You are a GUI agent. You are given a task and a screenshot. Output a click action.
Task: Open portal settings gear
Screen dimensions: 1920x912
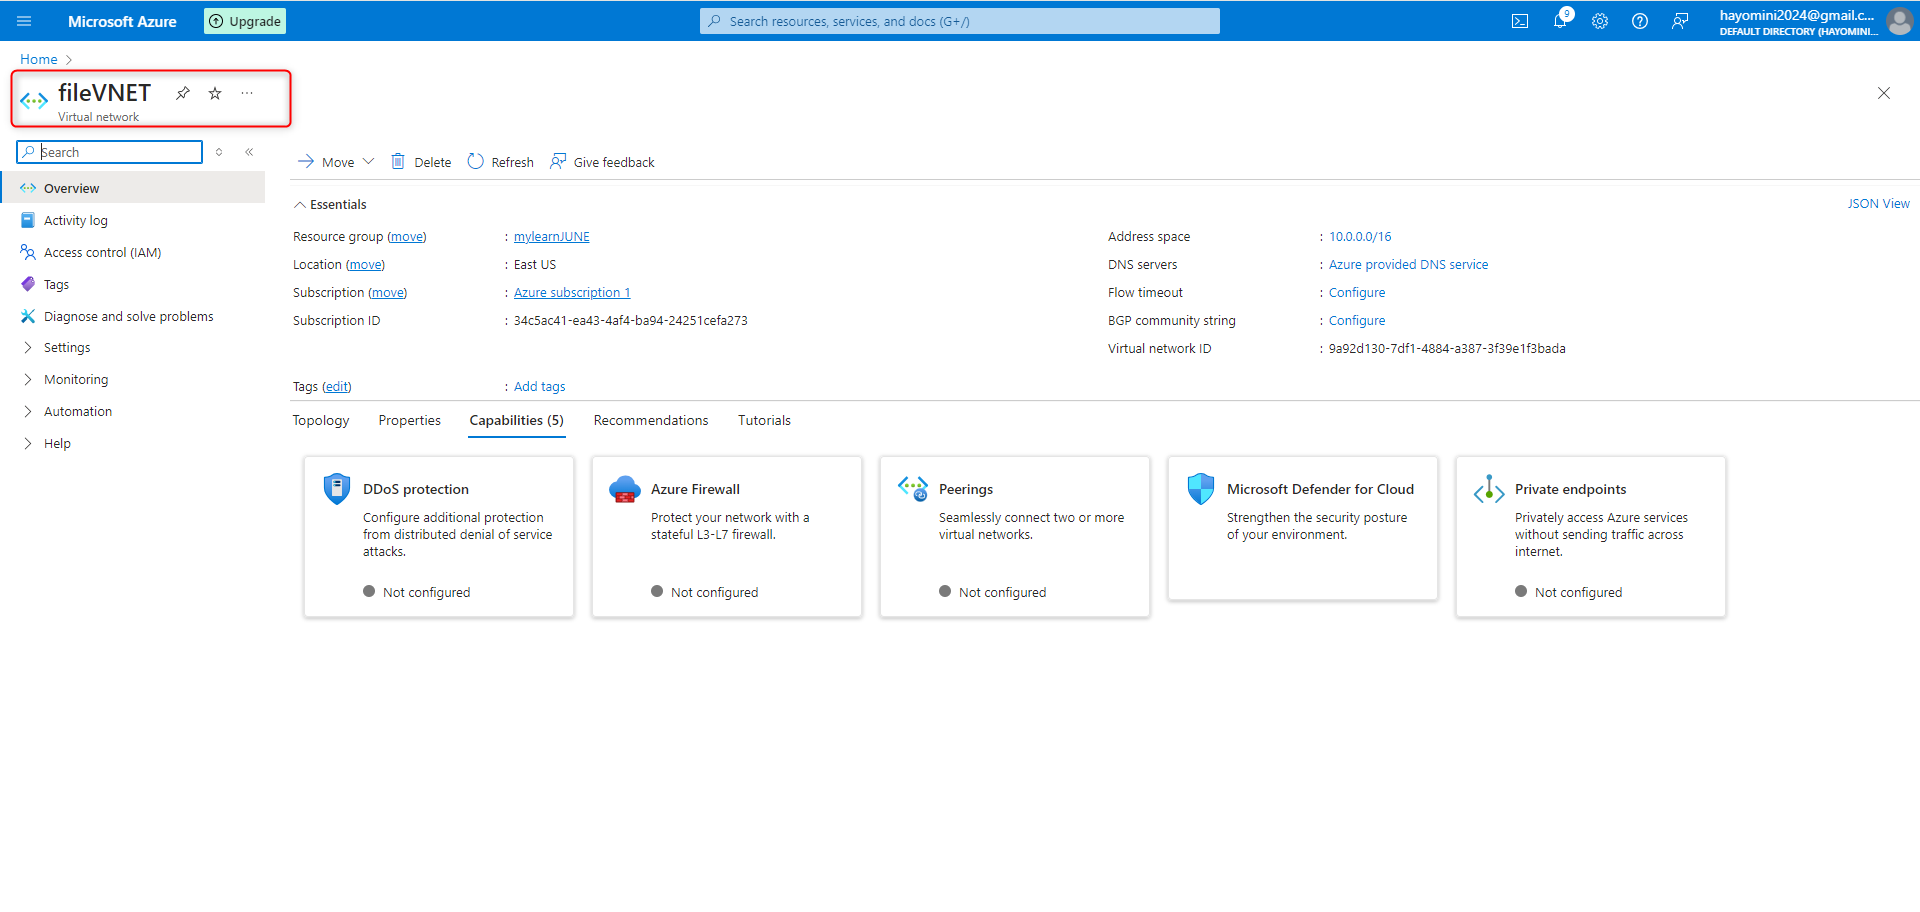point(1600,21)
